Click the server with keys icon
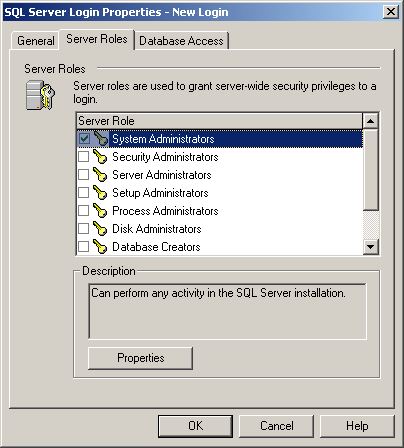Image resolution: width=404 pixels, height=448 pixels. click(x=41, y=95)
